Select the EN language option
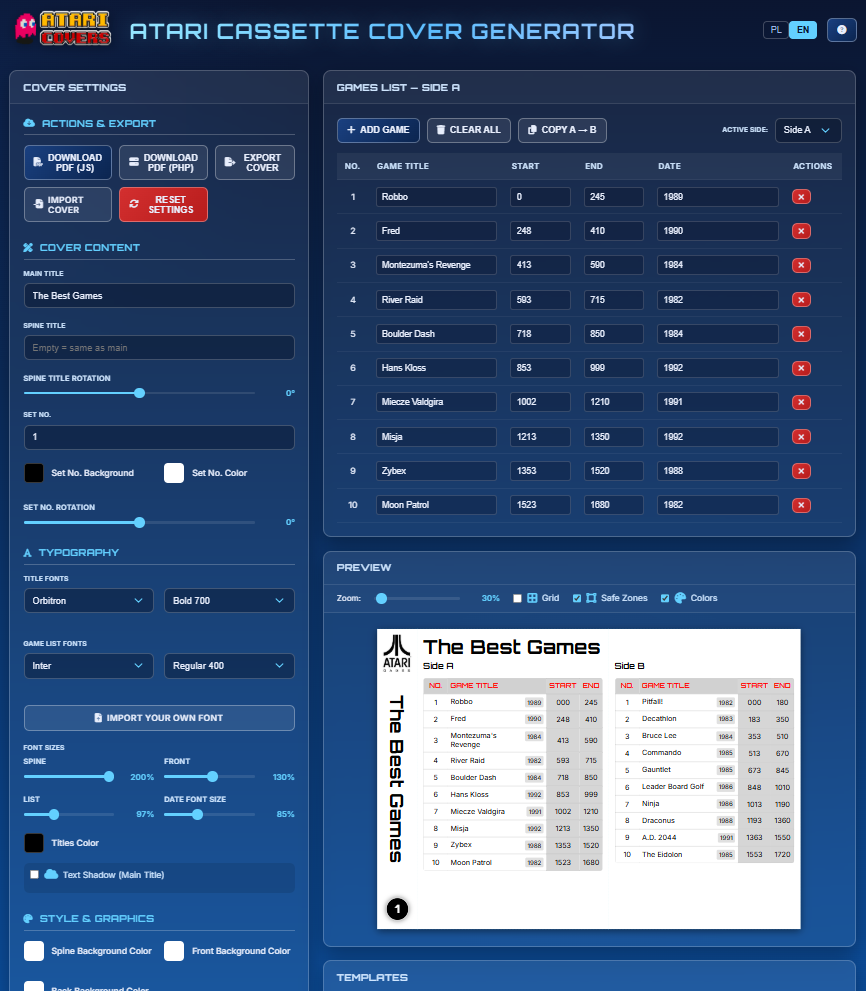866x991 pixels. [x=802, y=30]
